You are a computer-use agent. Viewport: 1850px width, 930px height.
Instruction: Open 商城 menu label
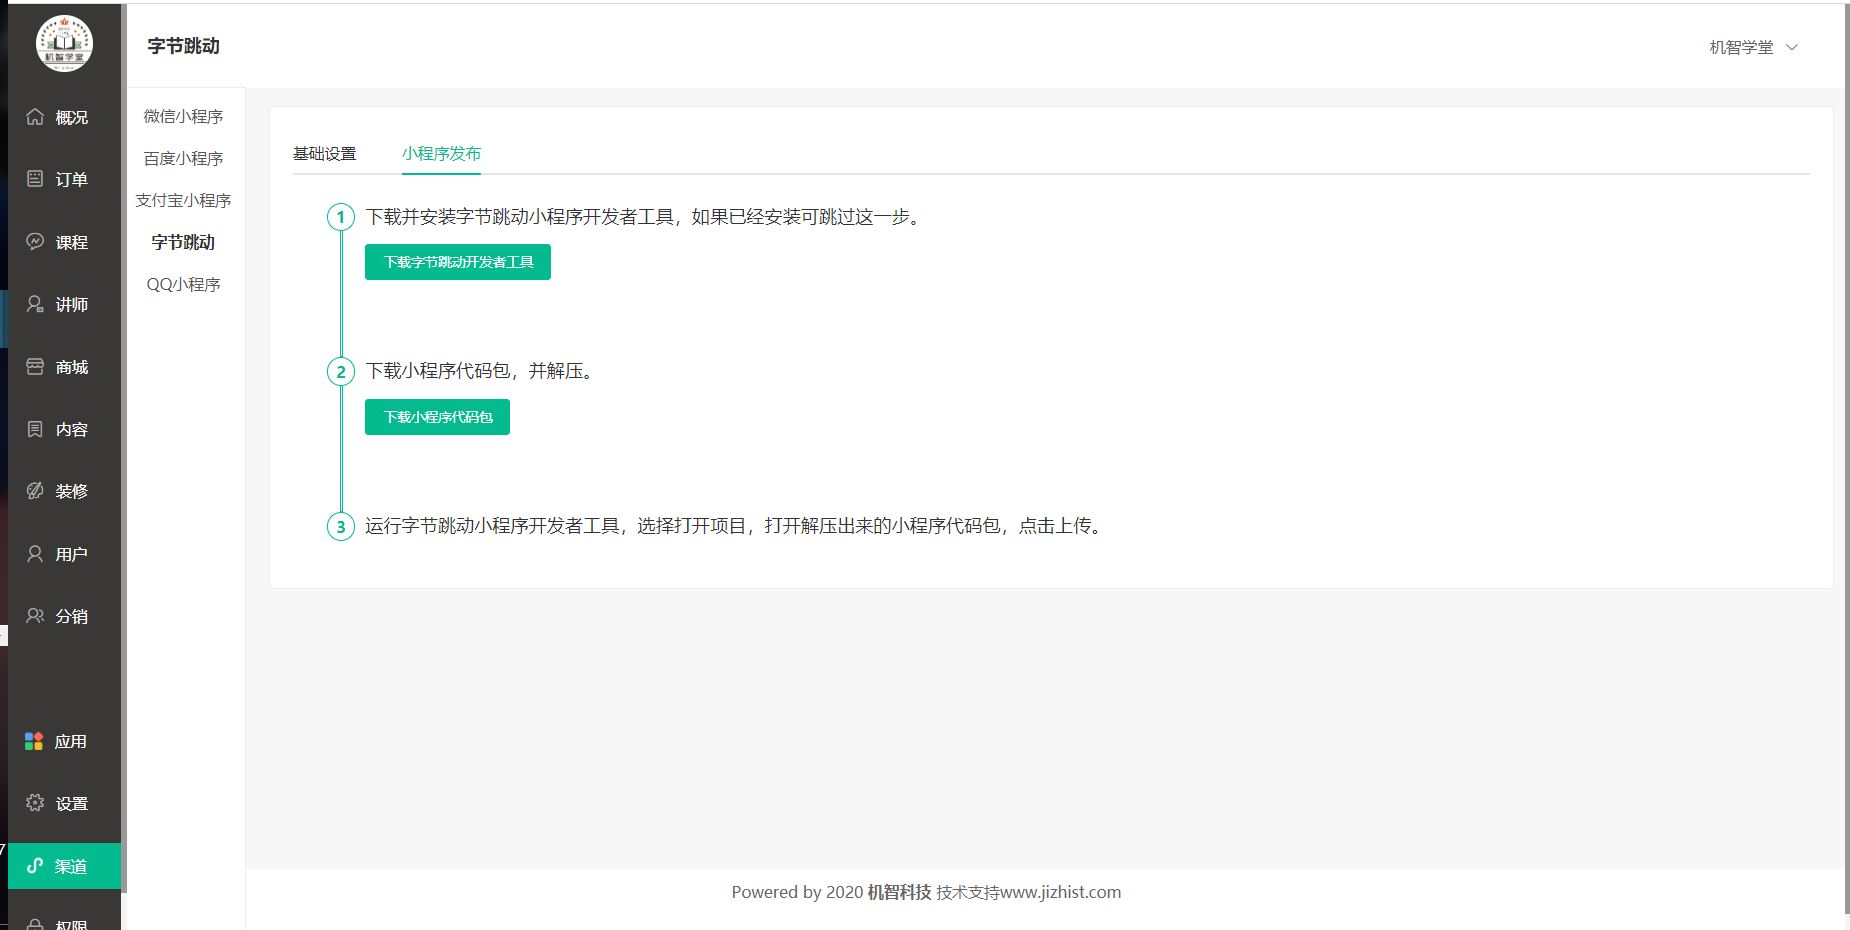pyautogui.click(x=72, y=367)
